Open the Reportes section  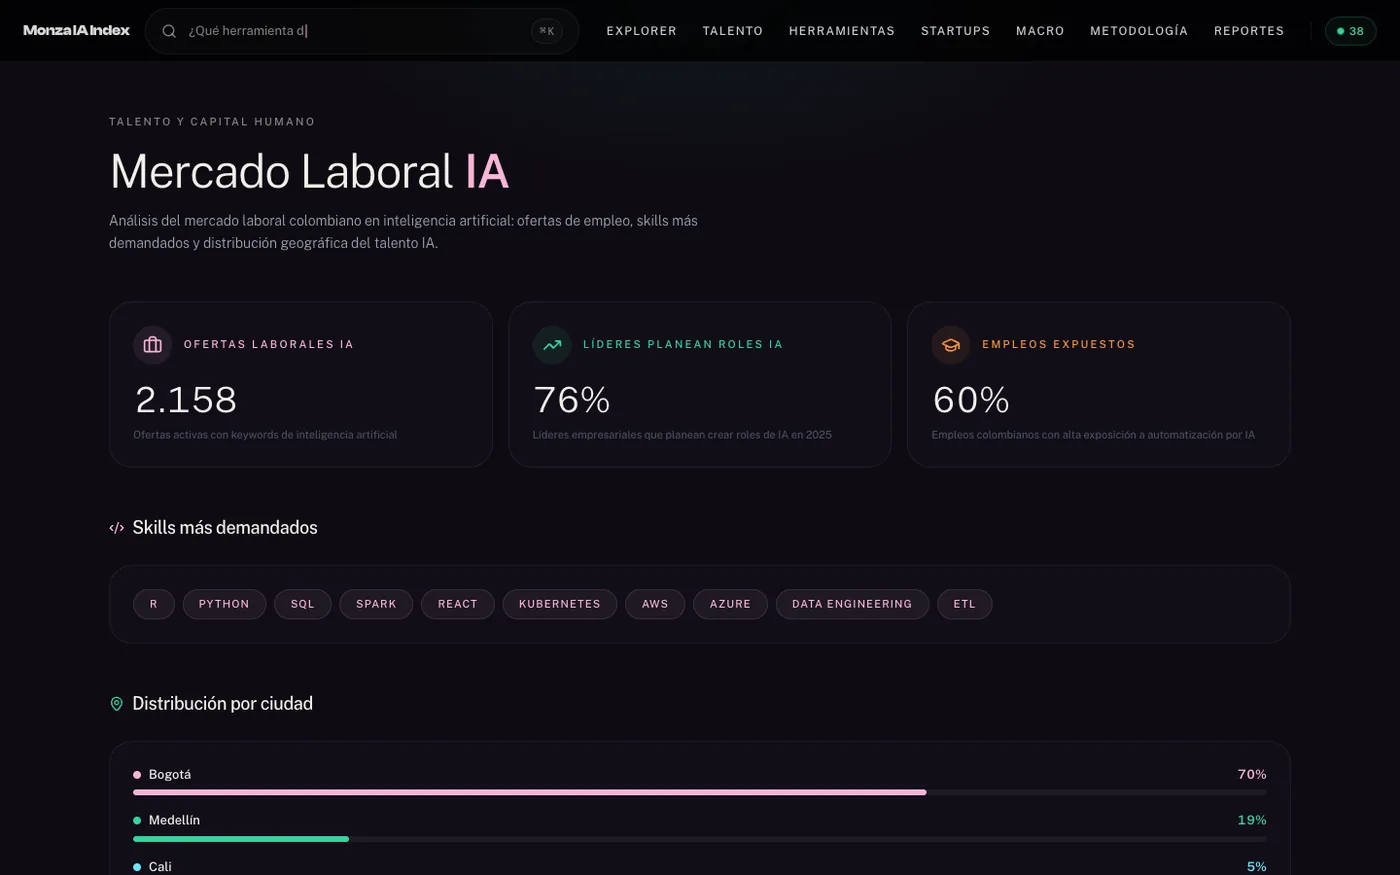click(x=1249, y=31)
